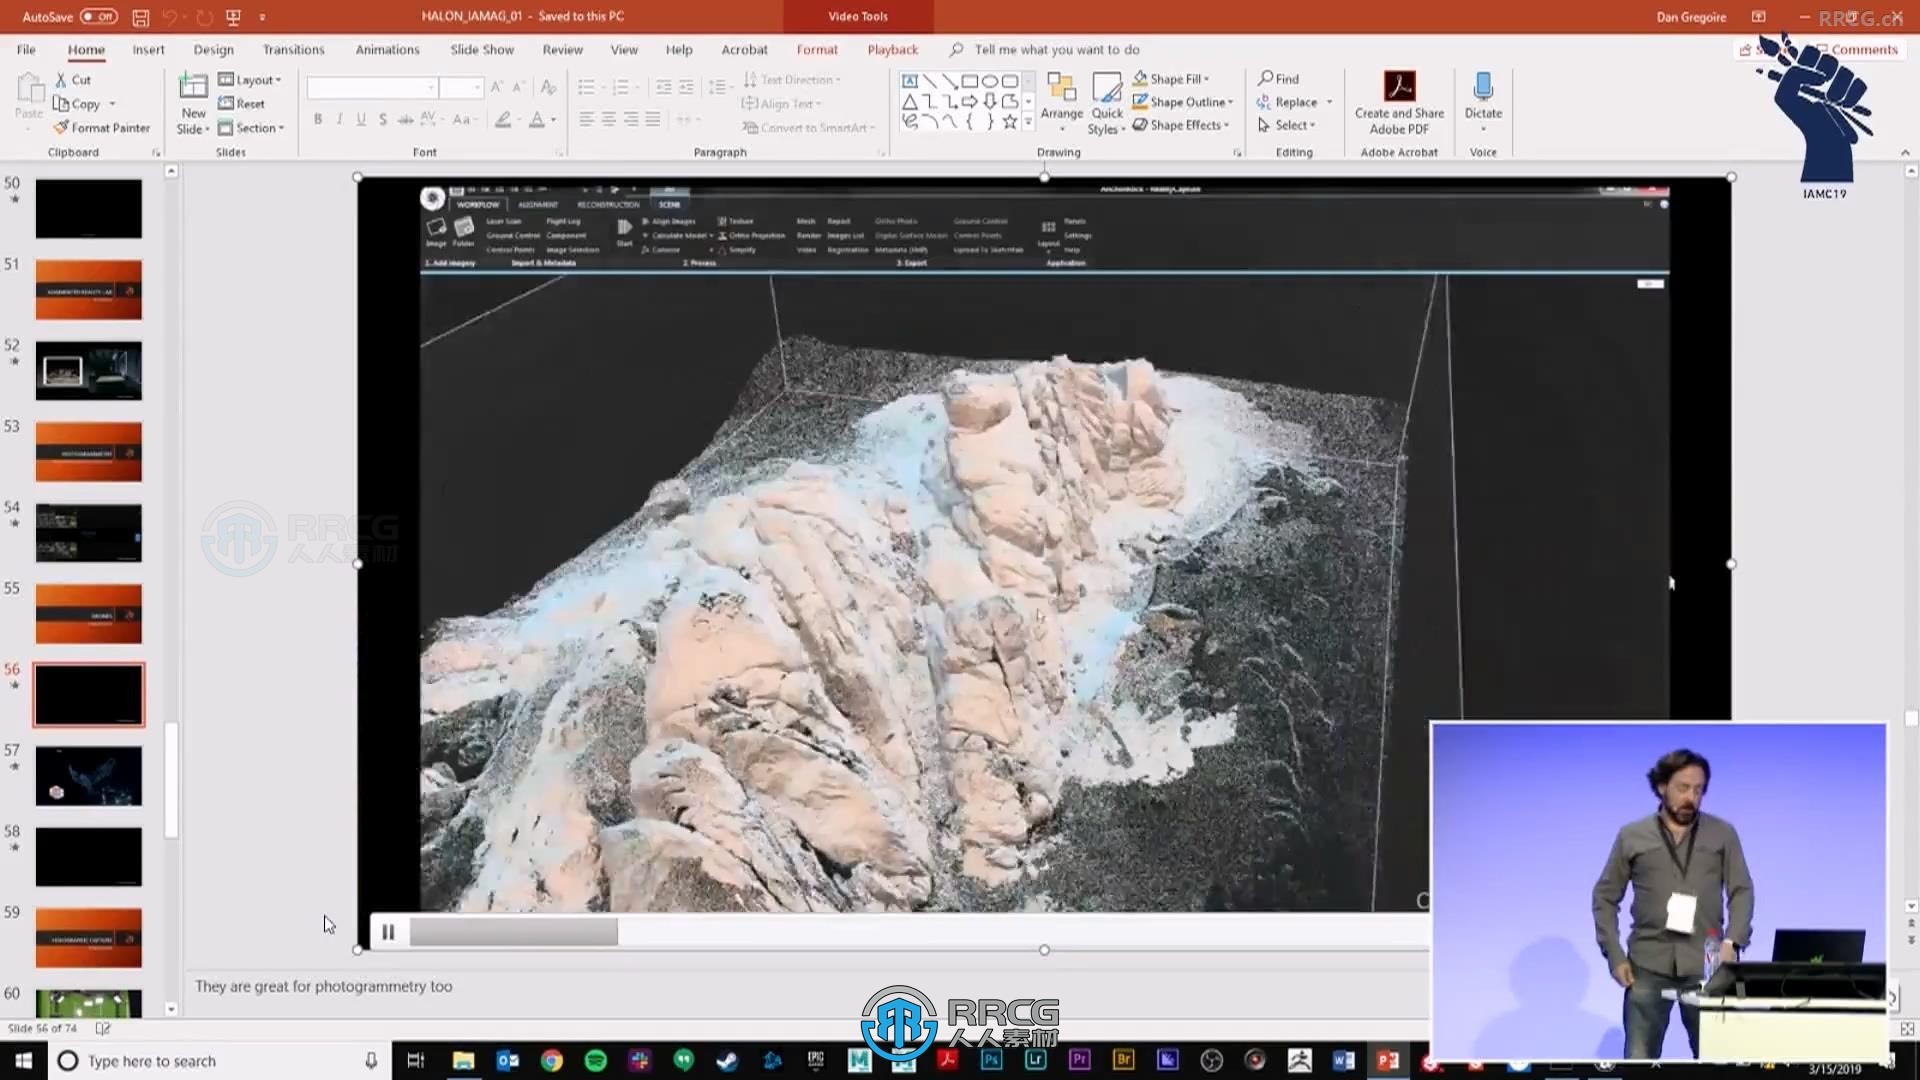Viewport: 1920px width, 1080px height.
Task: Open the File menu
Action: pos(26,49)
